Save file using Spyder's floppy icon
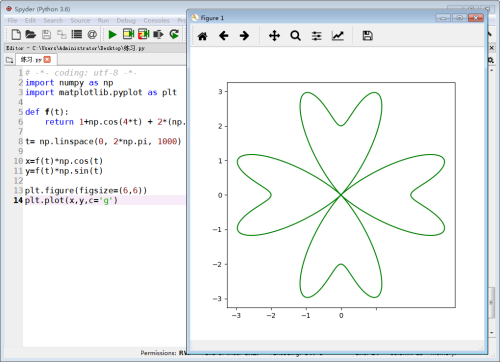This screenshot has width=500, height=362. [x=46, y=34]
